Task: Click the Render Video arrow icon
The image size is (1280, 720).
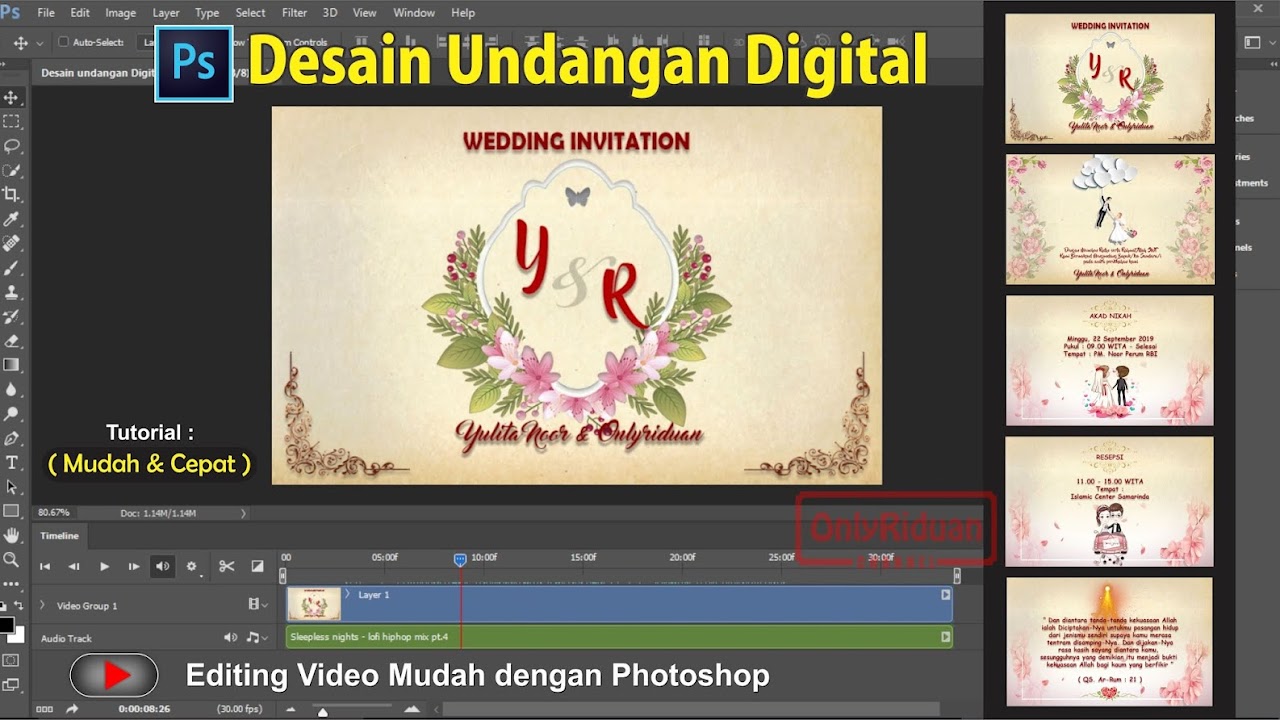Action: click(x=72, y=709)
